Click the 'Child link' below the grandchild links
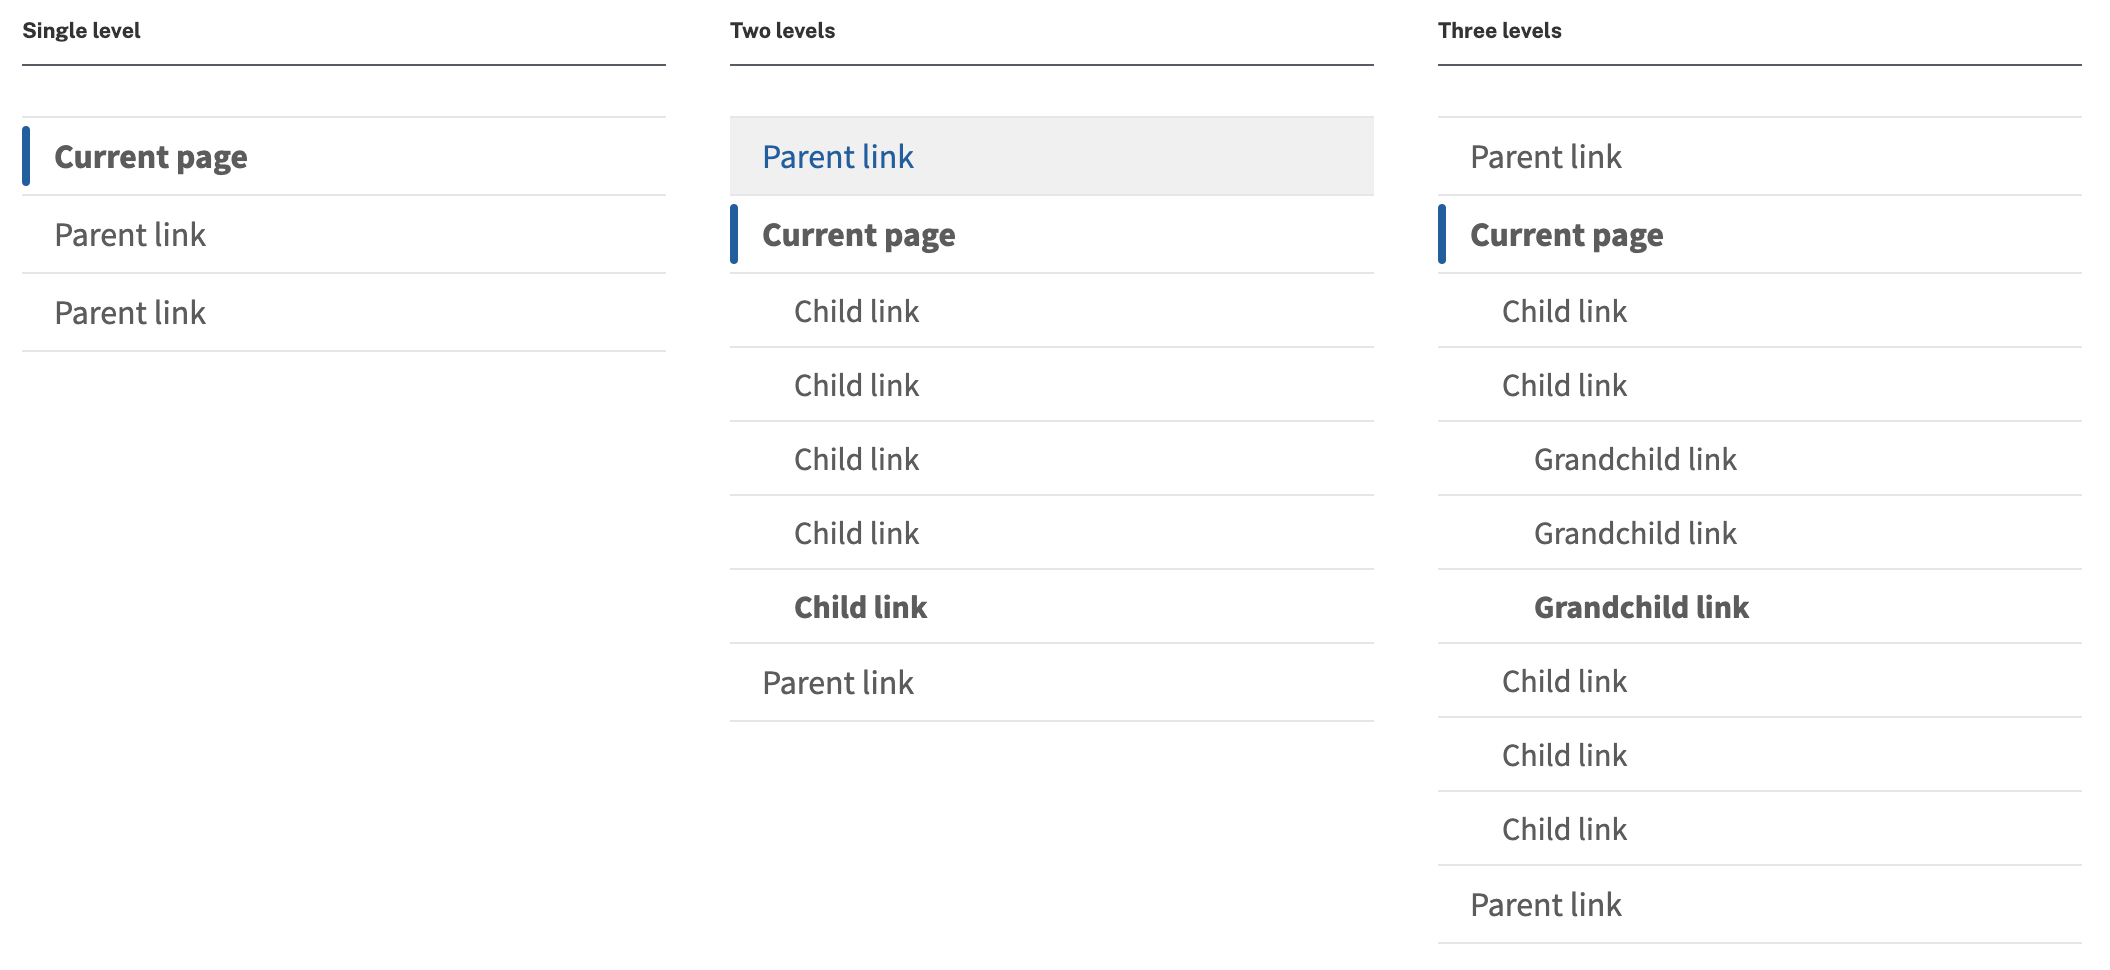This screenshot has height=970, width=2110. click(1564, 681)
